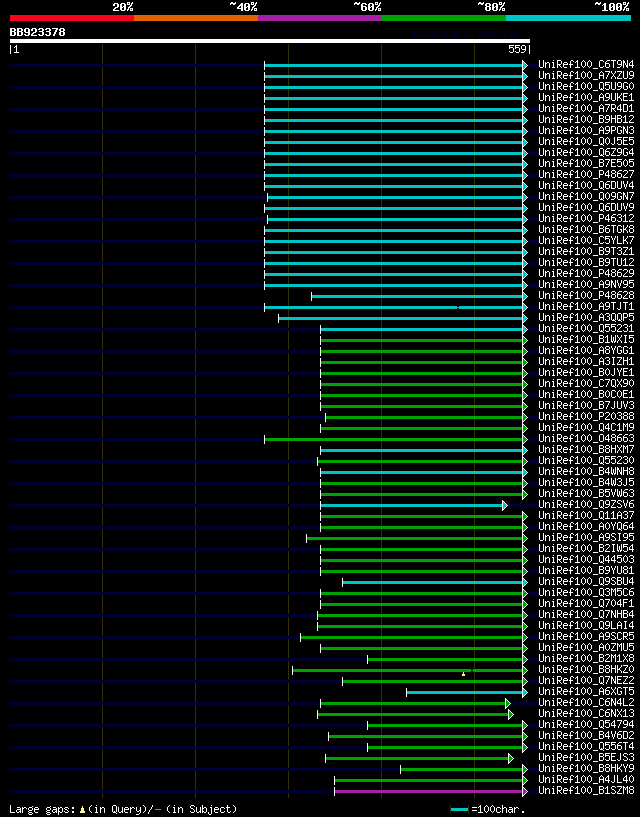The height and width of the screenshot is (817, 640).
Task: Click the purple ~60% identity legend bar
Action: coord(320,18)
